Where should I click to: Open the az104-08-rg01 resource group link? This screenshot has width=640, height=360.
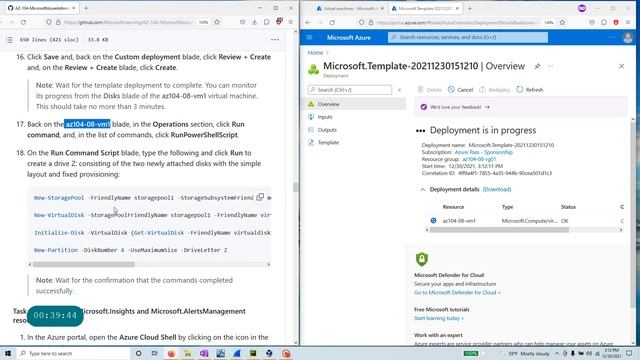pos(479,159)
